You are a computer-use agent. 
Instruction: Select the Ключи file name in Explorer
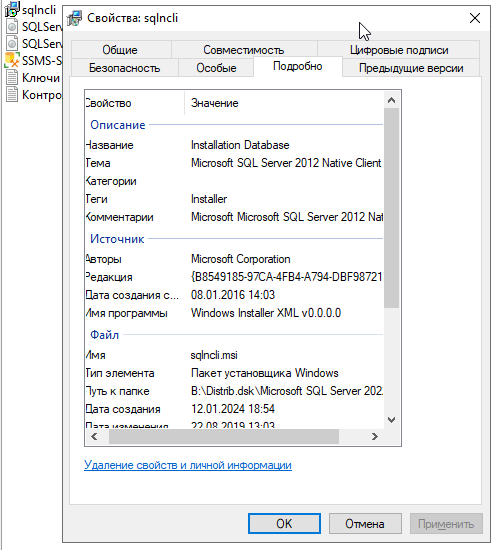[41, 78]
